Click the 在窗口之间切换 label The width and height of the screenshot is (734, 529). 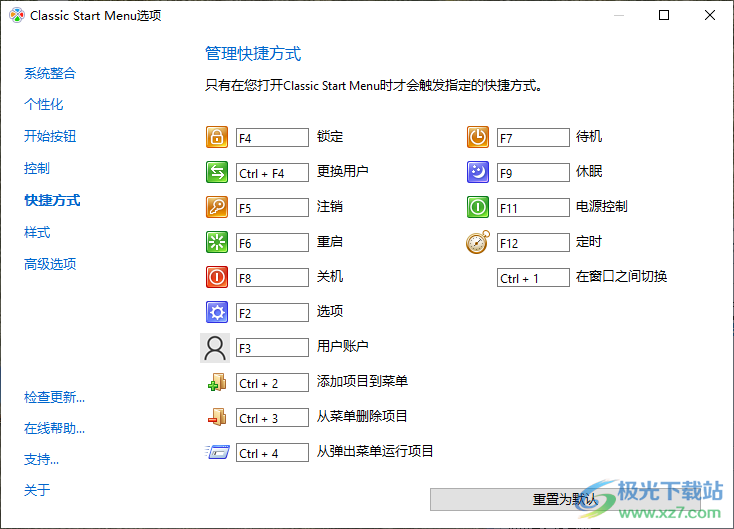coord(621,276)
